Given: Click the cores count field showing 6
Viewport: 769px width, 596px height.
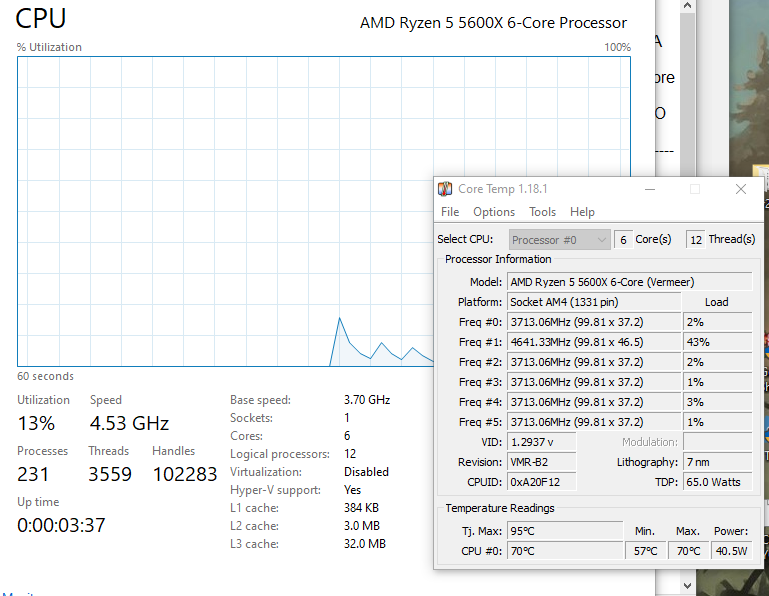Looking at the screenshot, I should coord(623,240).
